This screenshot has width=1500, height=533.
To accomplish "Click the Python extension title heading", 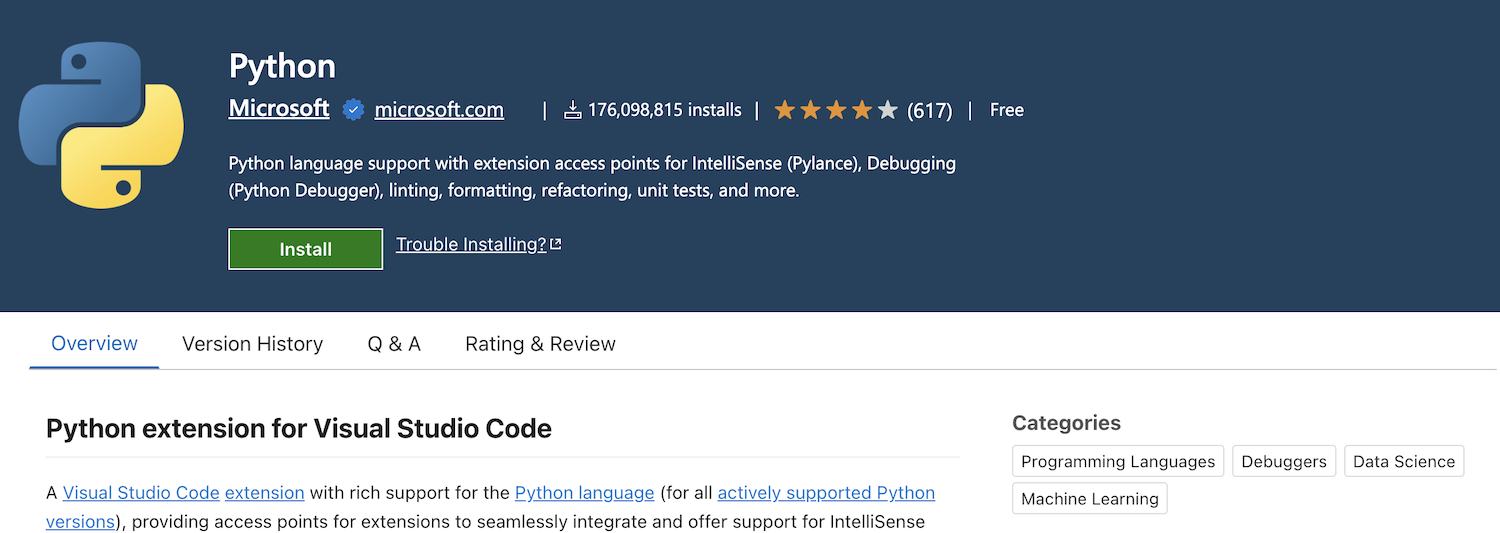I will [x=282, y=66].
